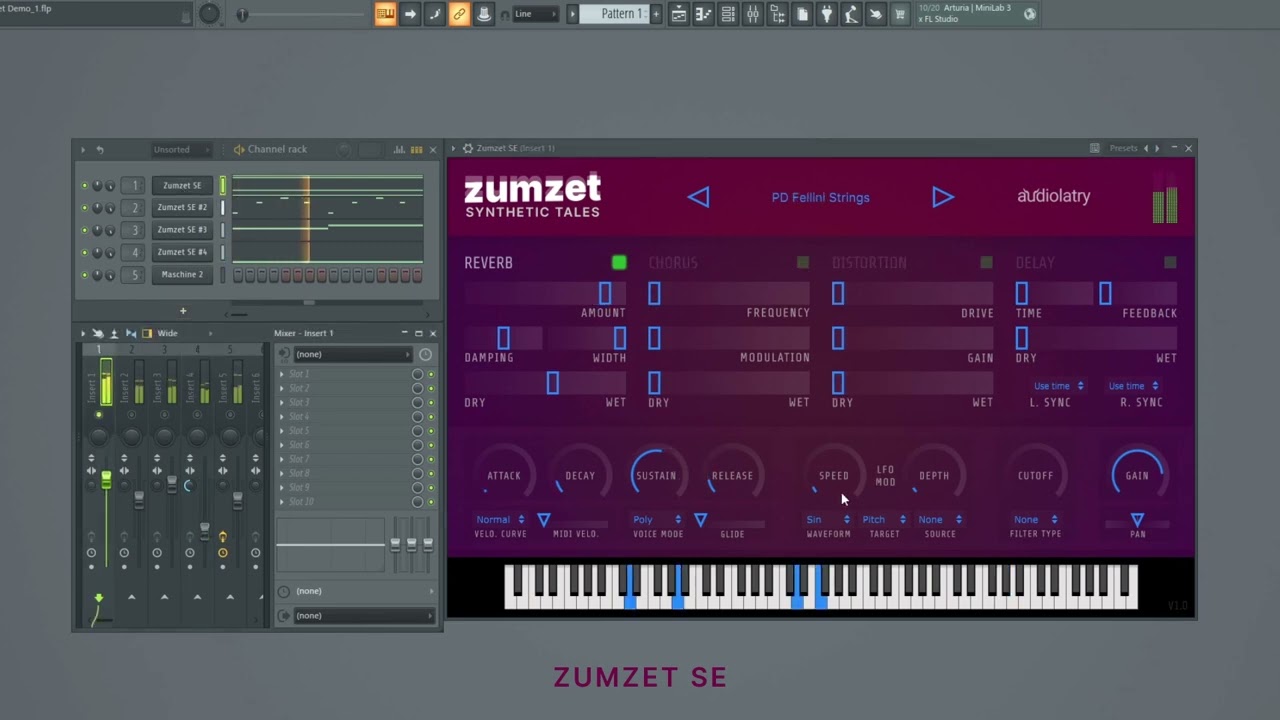Click the Sustain knob in Zumzet
The image size is (1280, 720).
[656, 475]
